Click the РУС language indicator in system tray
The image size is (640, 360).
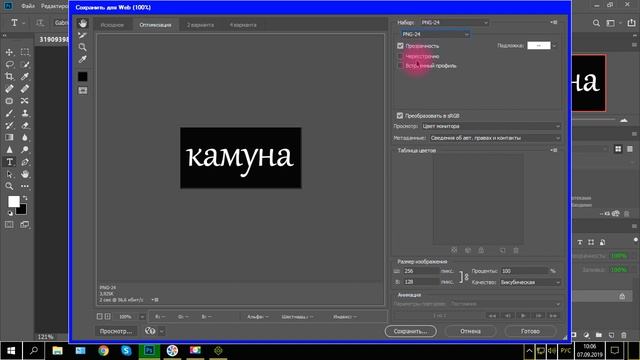click(565, 351)
